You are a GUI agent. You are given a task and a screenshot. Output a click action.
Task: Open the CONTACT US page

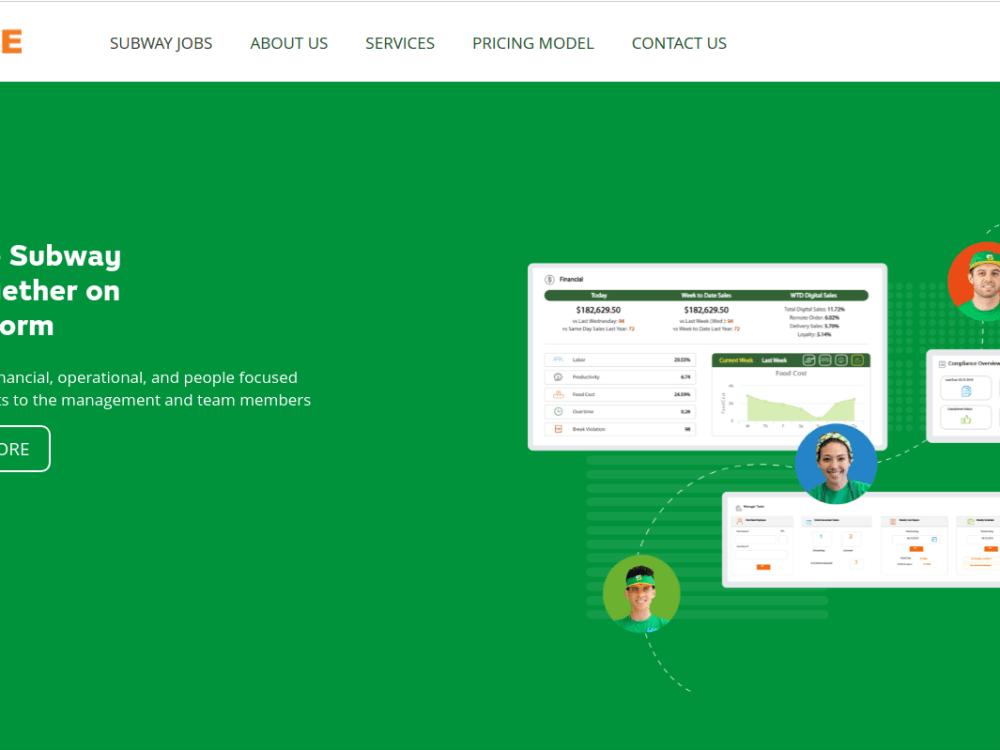tap(679, 43)
